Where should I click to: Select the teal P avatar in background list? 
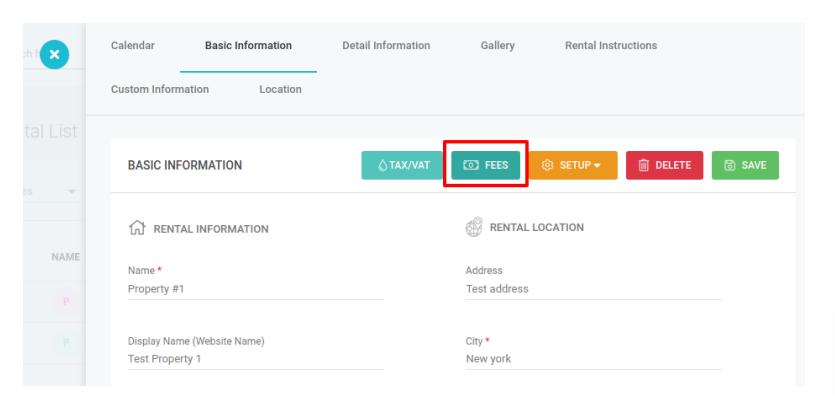click(x=66, y=343)
